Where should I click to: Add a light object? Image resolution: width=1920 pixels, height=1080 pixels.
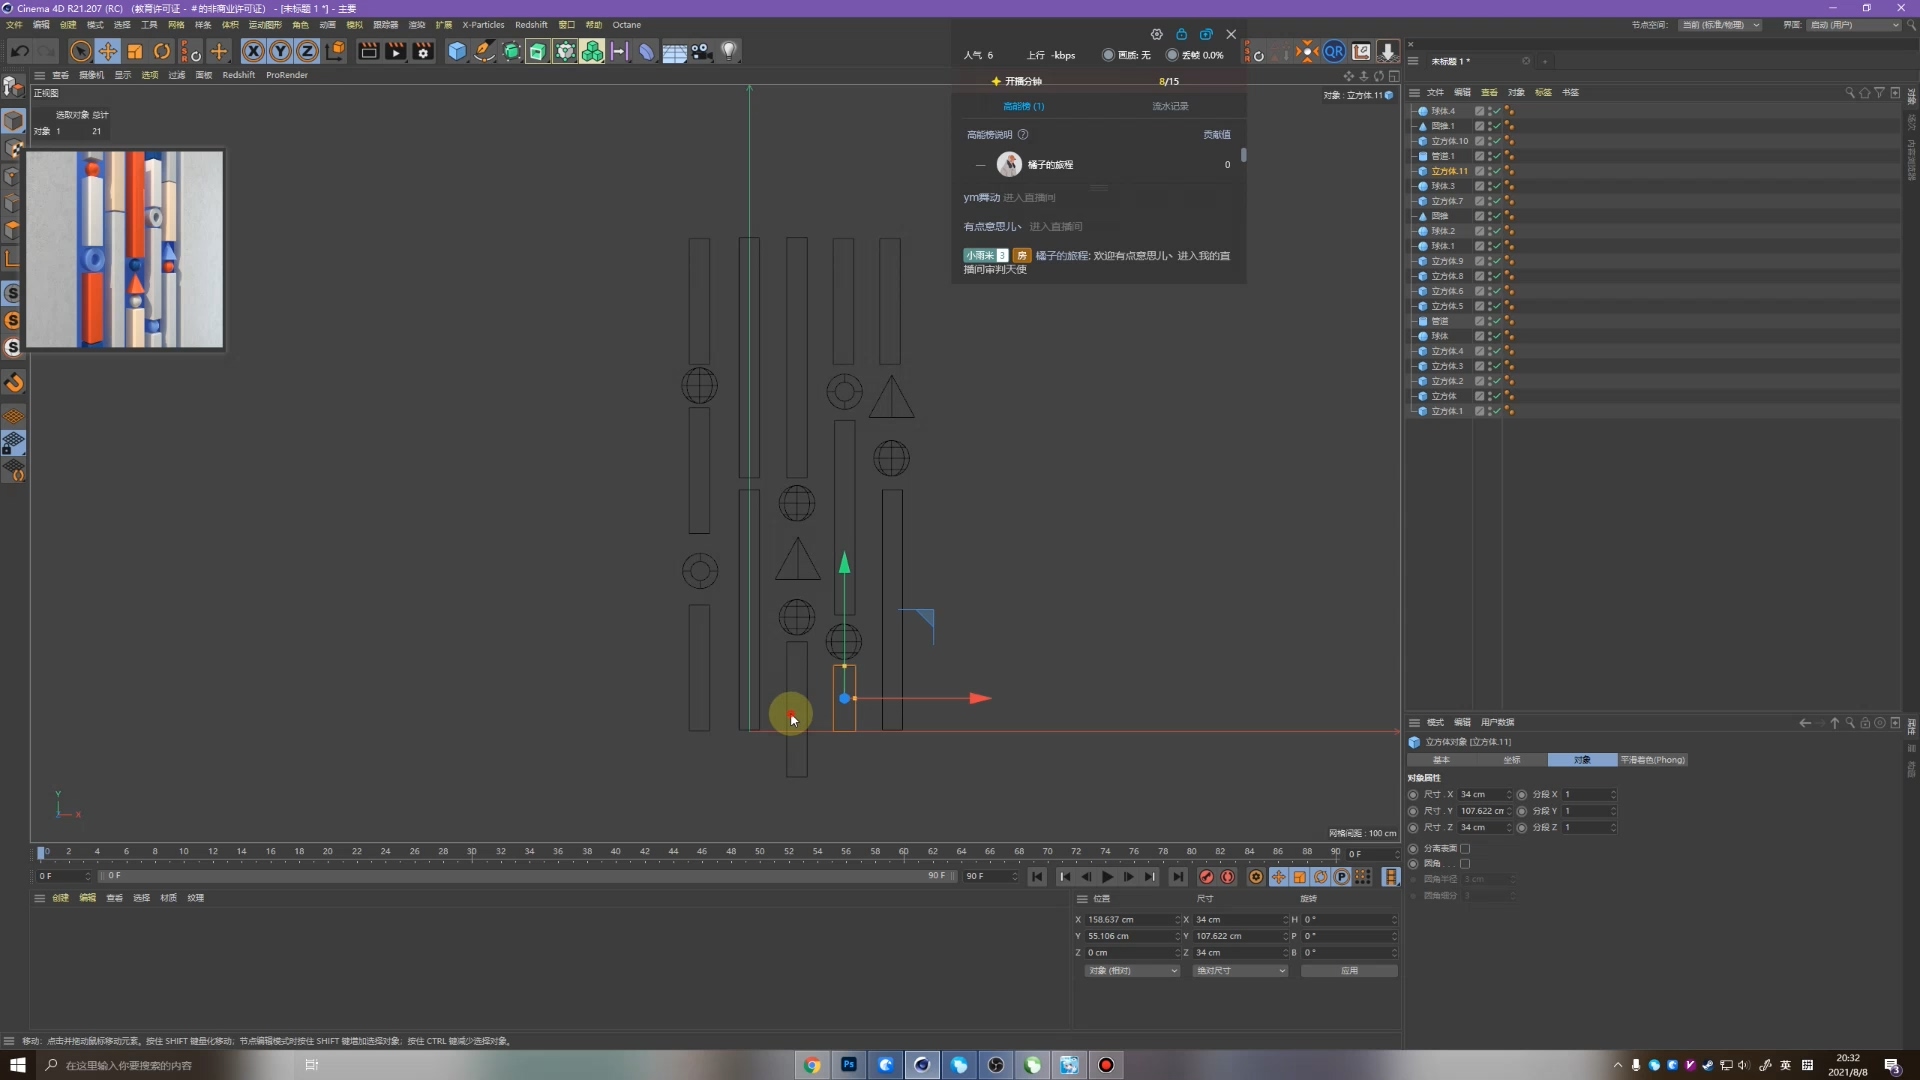coord(729,51)
